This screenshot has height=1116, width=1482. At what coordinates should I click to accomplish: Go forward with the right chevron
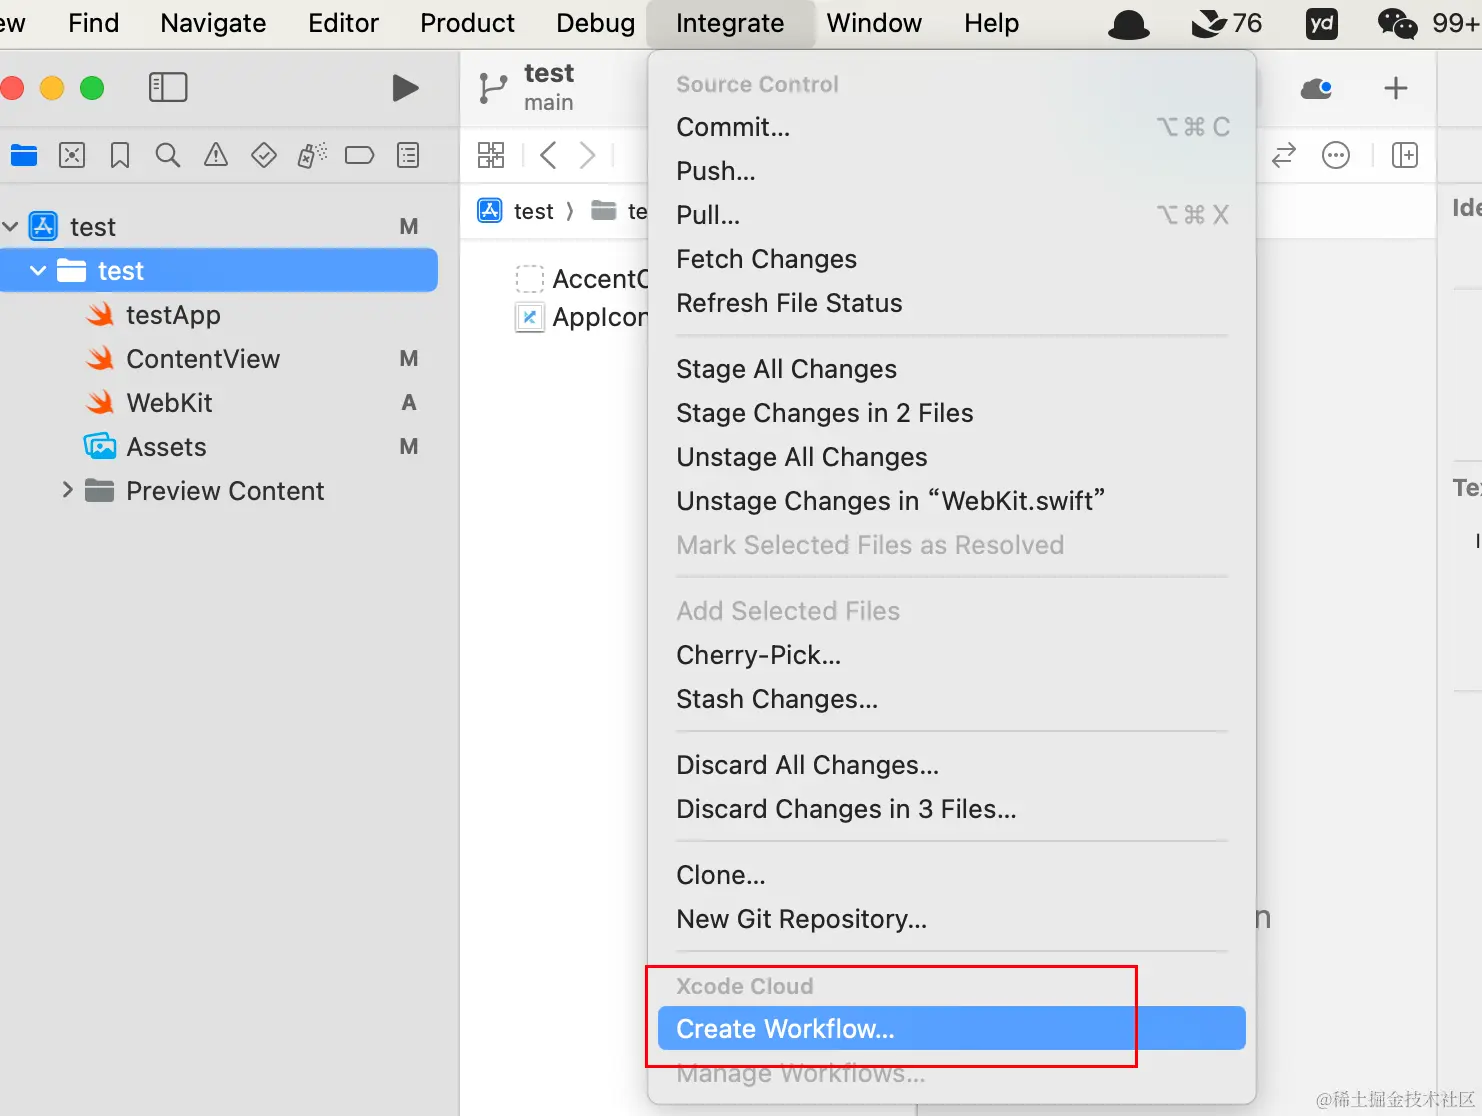click(588, 155)
